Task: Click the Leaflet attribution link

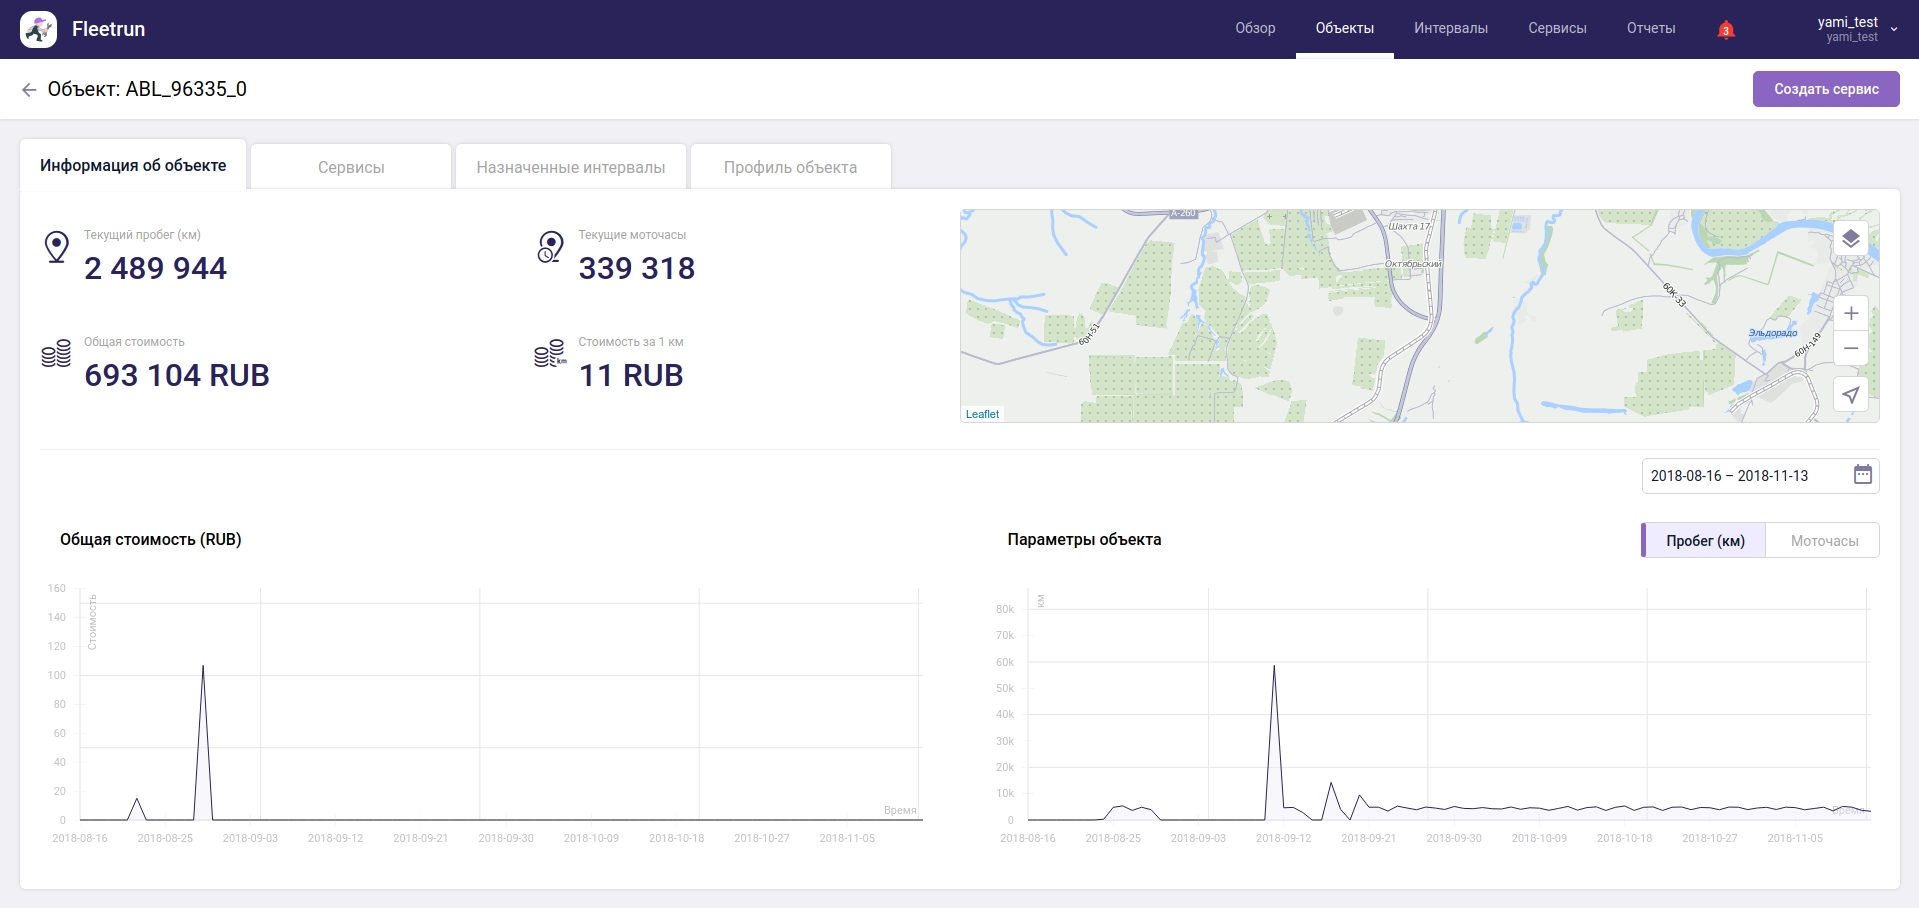Action: point(982,414)
